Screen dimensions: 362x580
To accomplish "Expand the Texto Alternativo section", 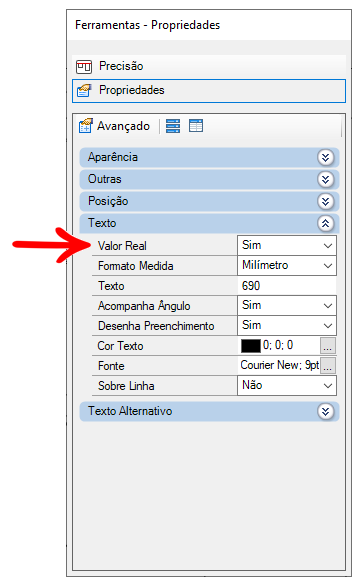I will click(325, 411).
